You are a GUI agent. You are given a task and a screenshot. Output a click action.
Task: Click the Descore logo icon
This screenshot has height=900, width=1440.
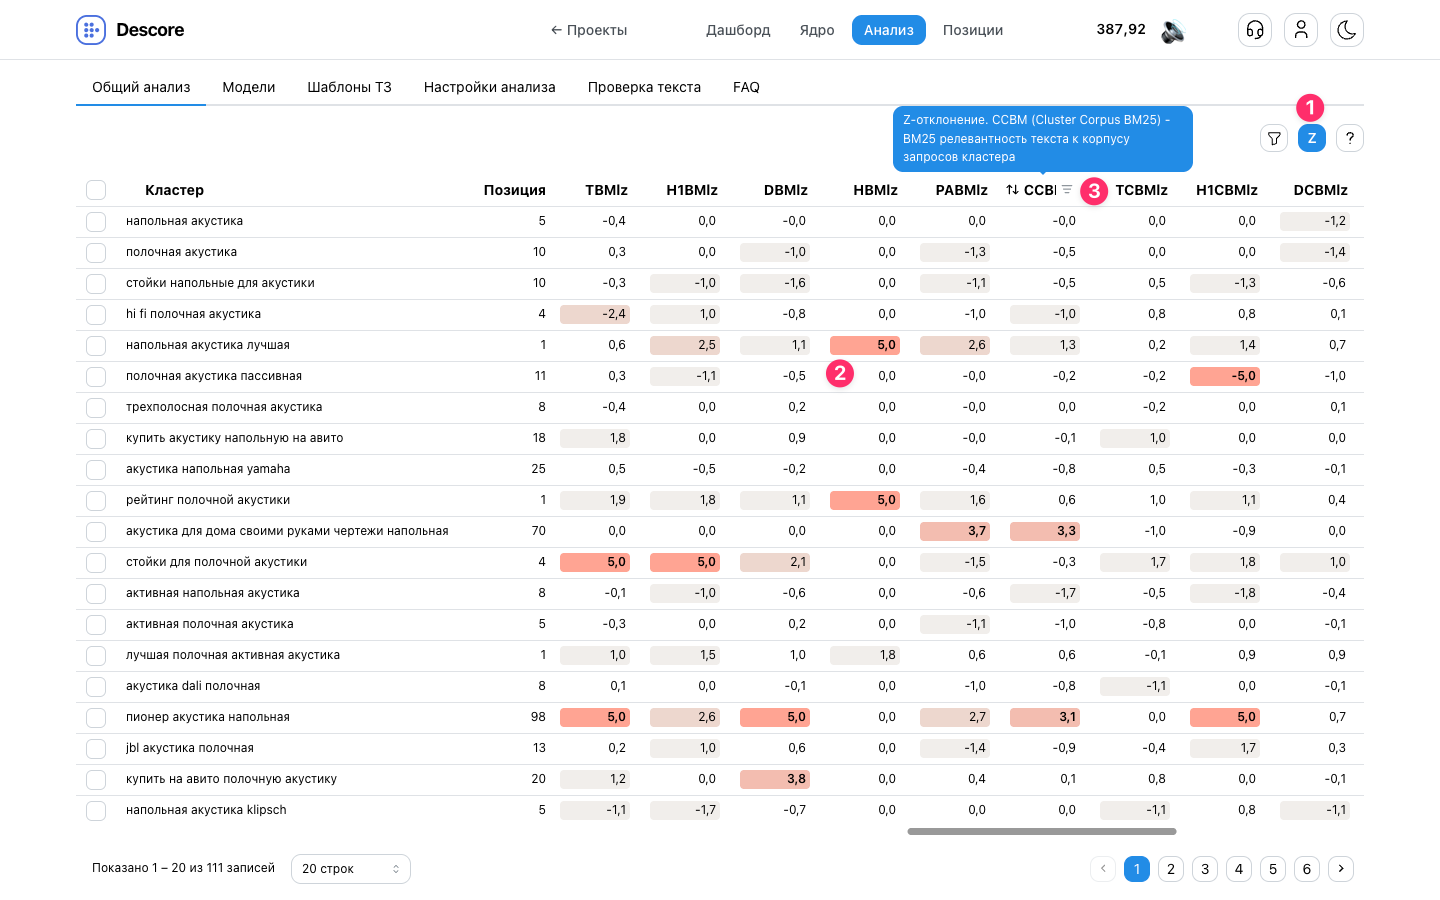point(91,30)
